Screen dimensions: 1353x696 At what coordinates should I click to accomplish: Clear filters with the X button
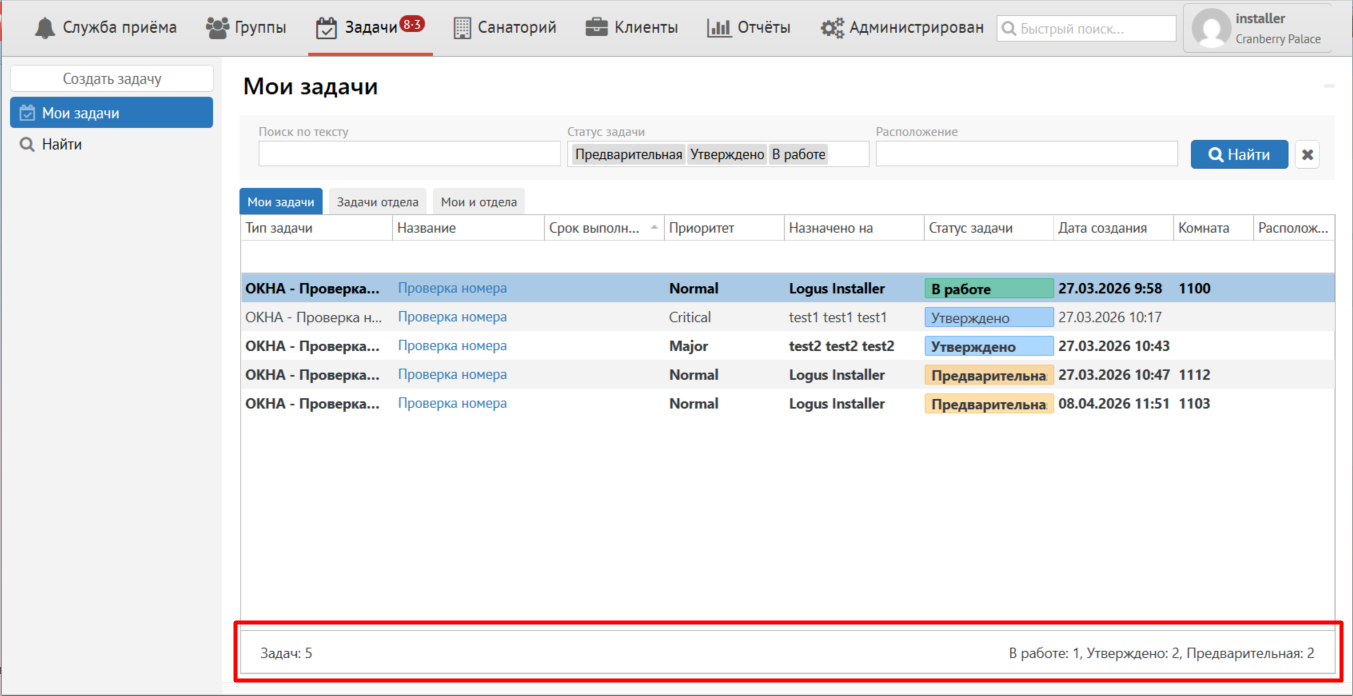[x=1307, y=154]
